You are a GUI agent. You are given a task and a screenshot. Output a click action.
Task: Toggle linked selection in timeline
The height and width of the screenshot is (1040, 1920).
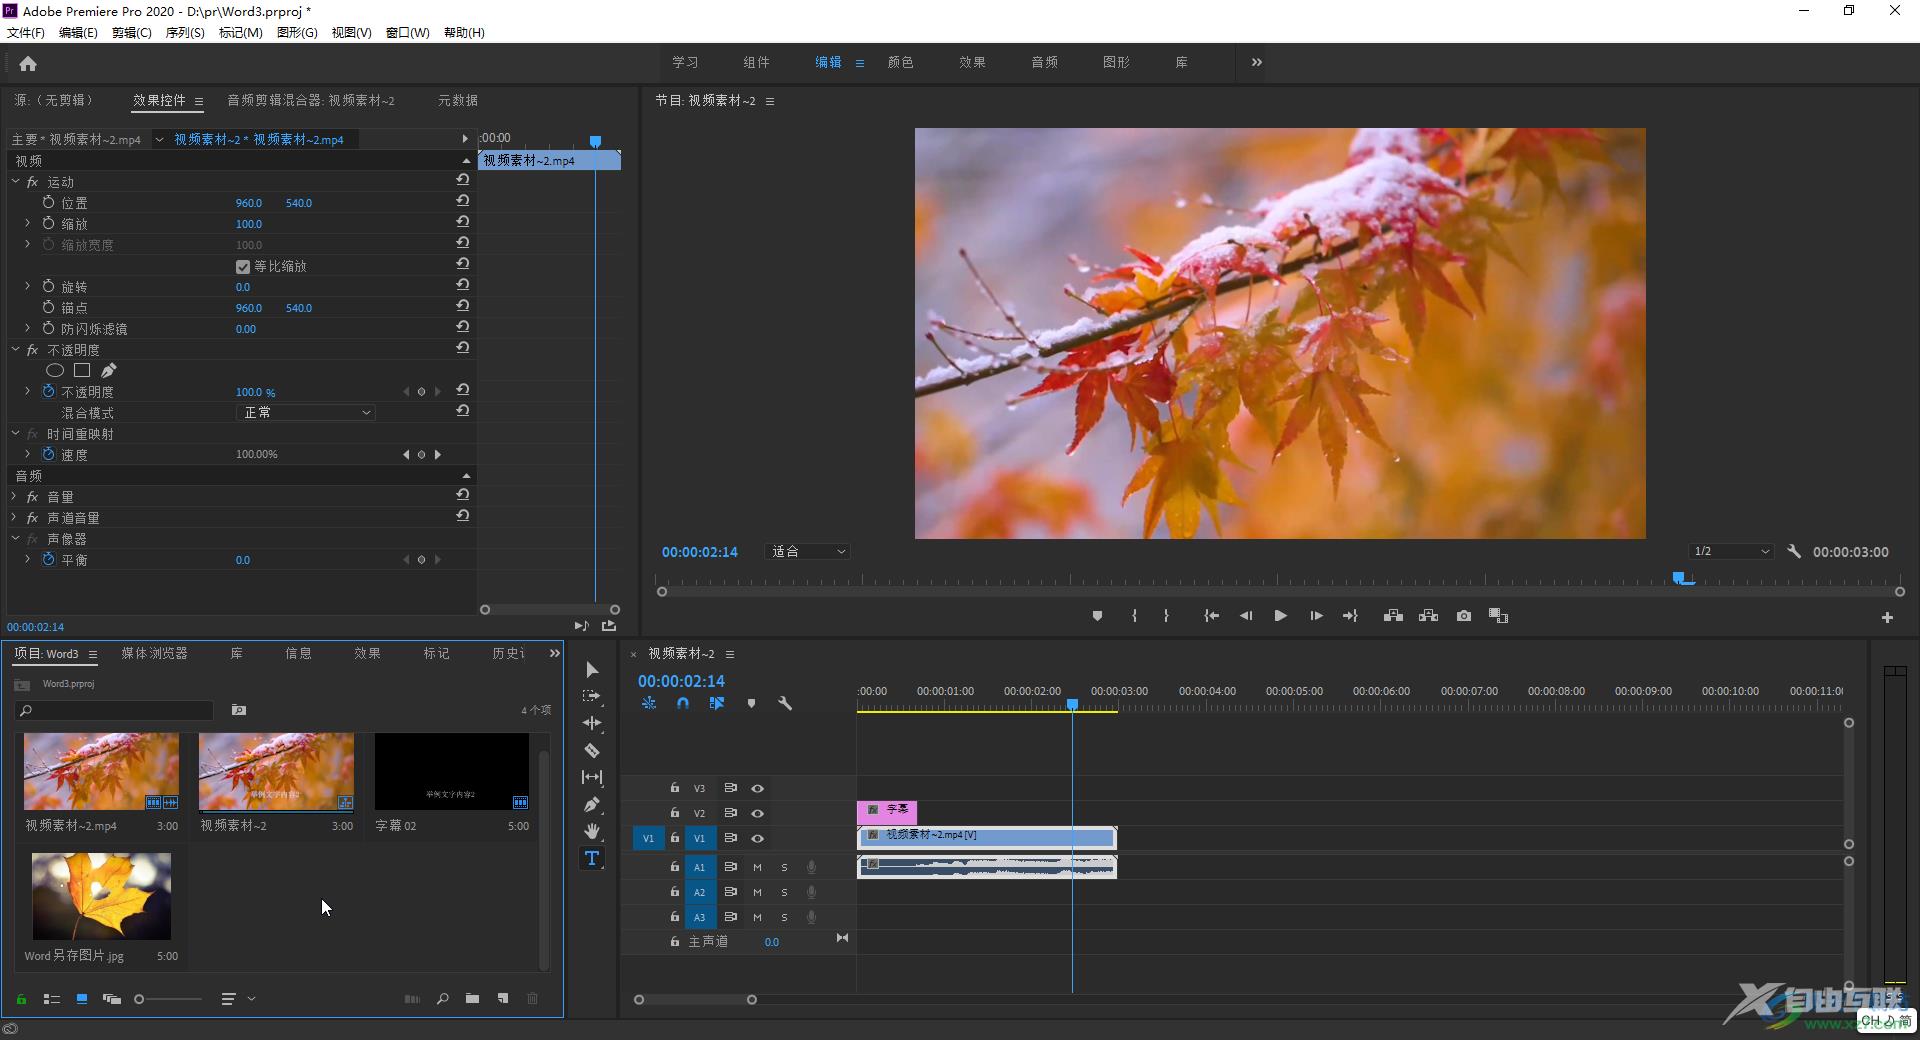pos(717,703)
